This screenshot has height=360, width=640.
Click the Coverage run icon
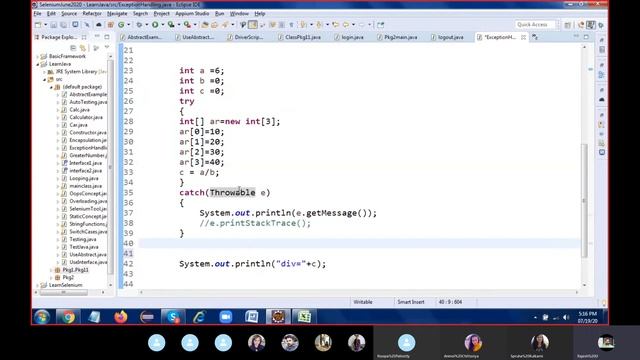[171, 25]
